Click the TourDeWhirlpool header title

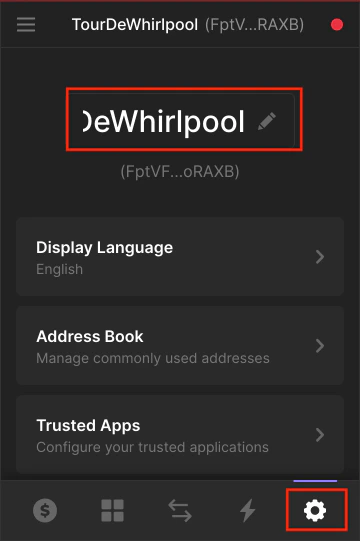135,25
